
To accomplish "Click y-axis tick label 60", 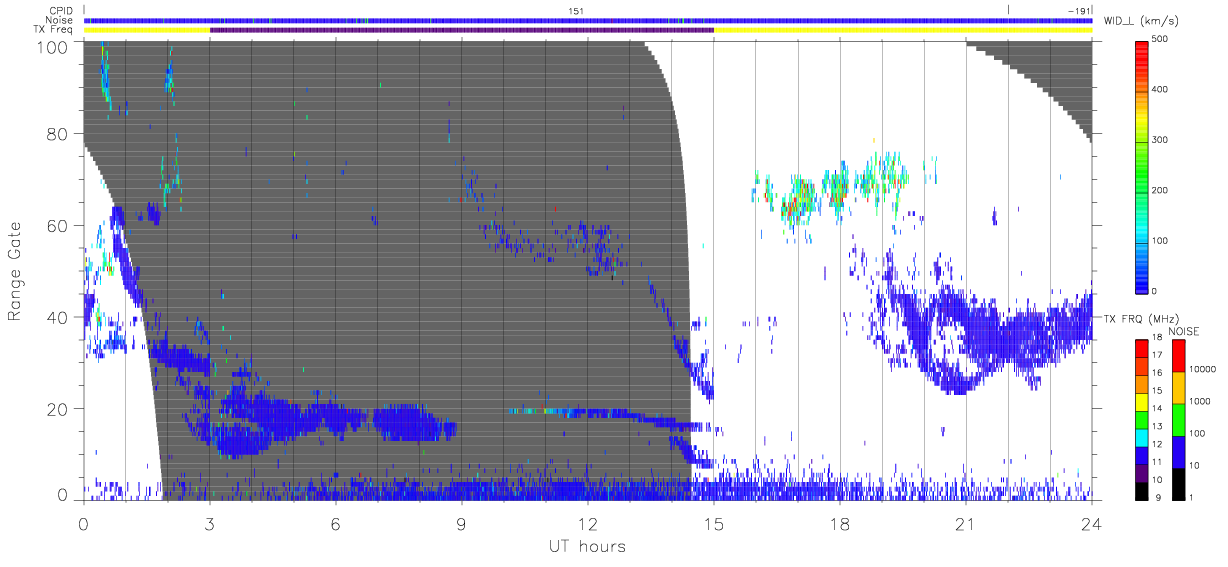I will tap(58, 227).
